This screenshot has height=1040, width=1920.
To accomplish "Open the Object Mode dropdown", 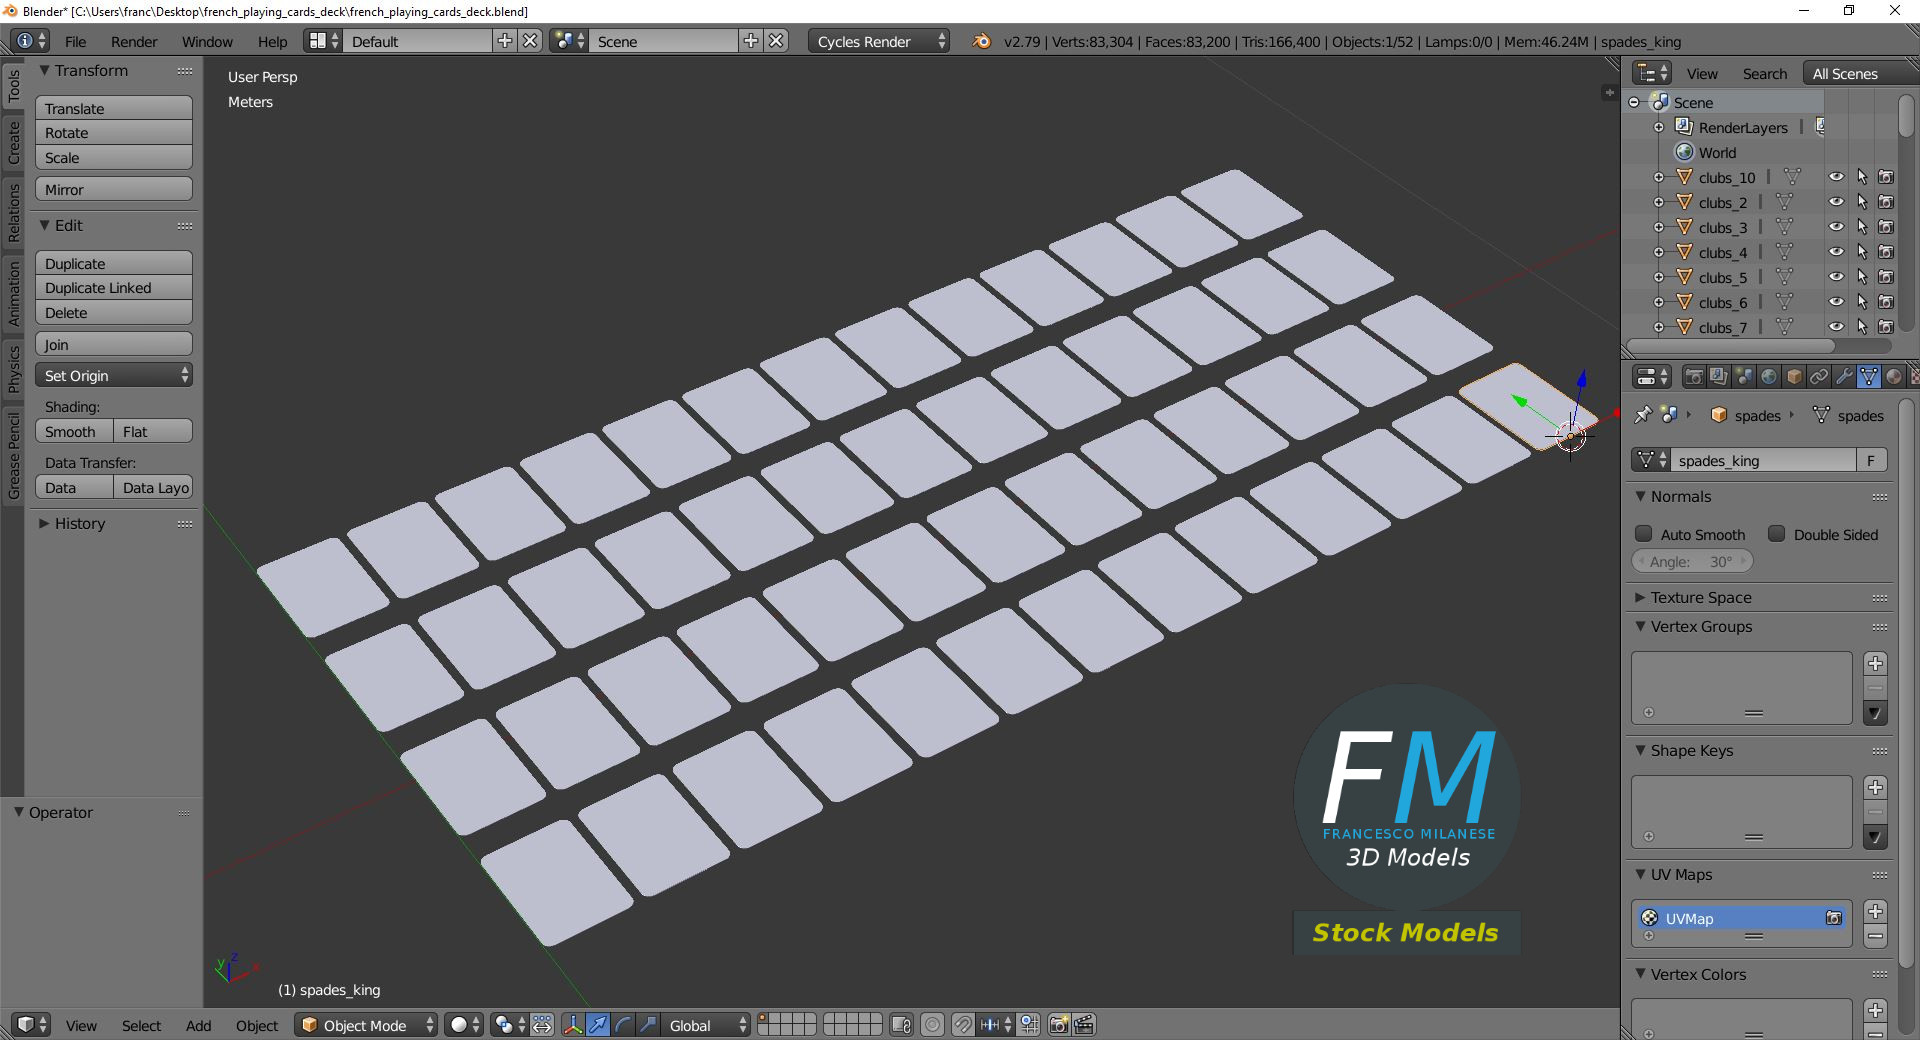I will coord(366,1025).
